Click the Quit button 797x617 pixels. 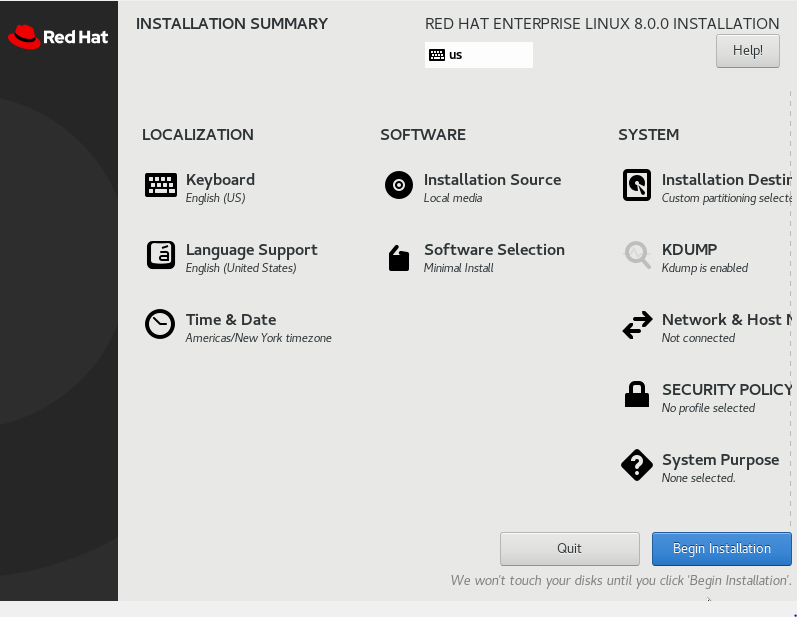[x=570, y=549]
